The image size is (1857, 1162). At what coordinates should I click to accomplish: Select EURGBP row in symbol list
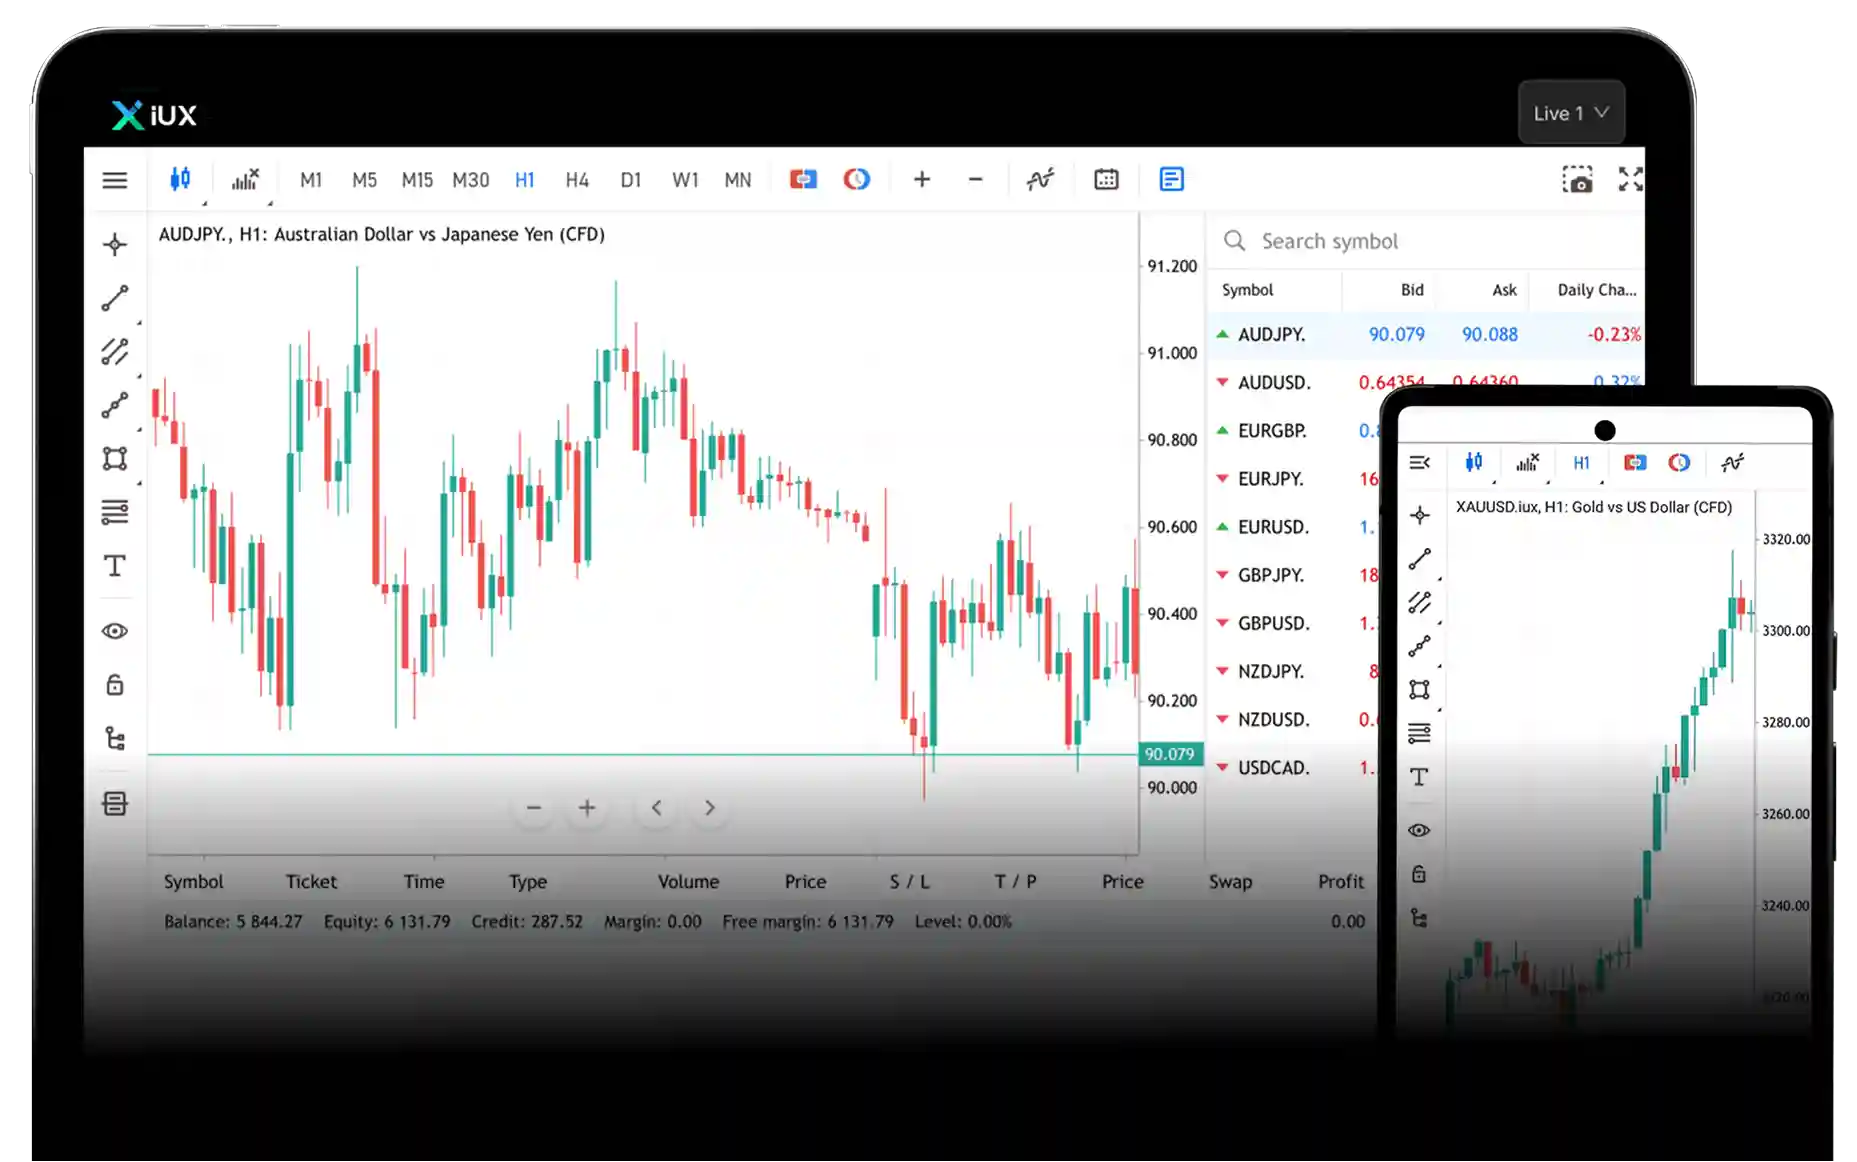coord(1295,431)
